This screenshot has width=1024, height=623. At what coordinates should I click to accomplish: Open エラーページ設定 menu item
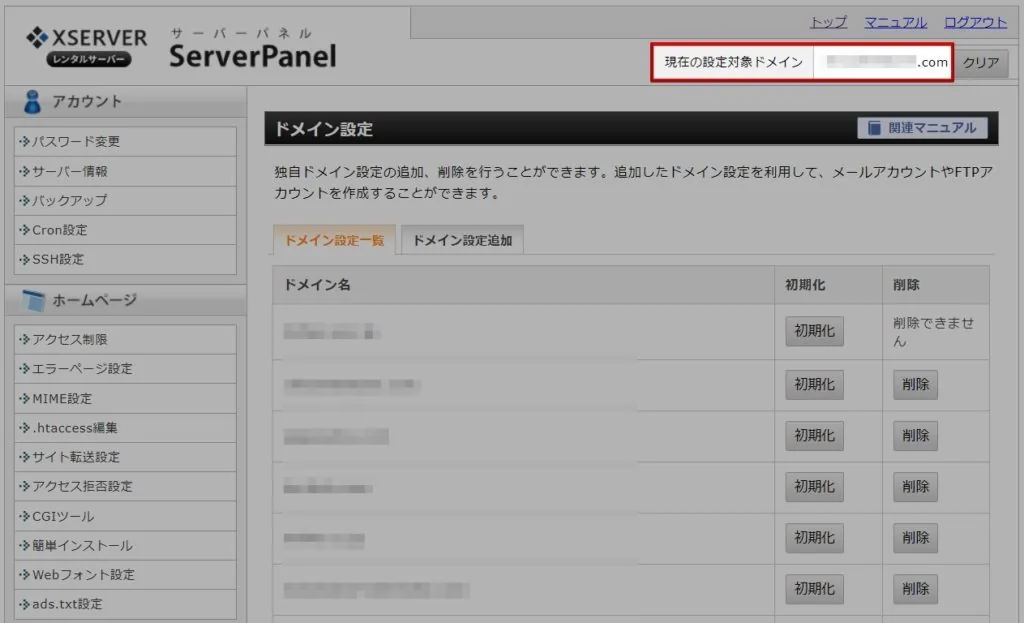click(x=125, y=369)
